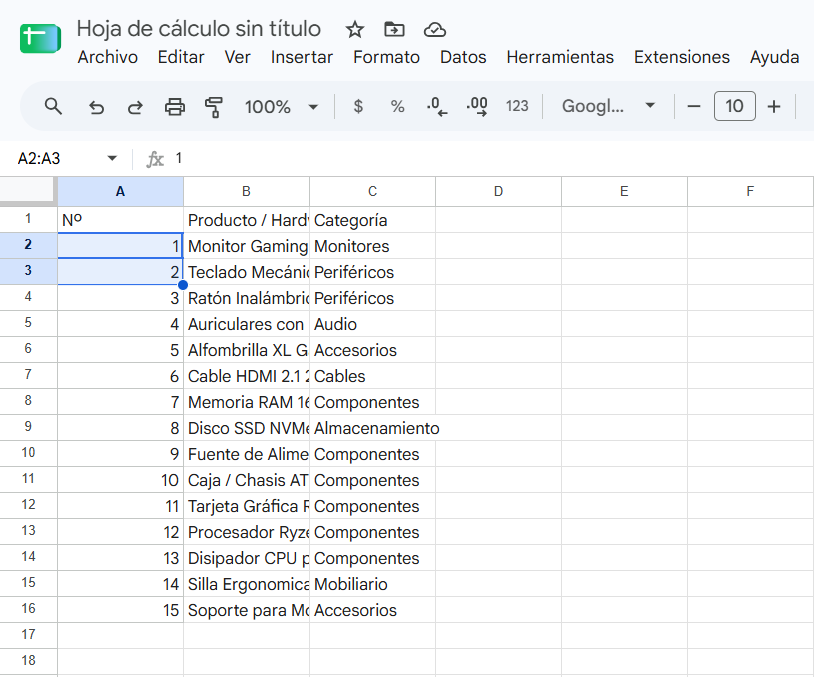Decrease decimal places
814x677 pixels.
coord(437,106)
